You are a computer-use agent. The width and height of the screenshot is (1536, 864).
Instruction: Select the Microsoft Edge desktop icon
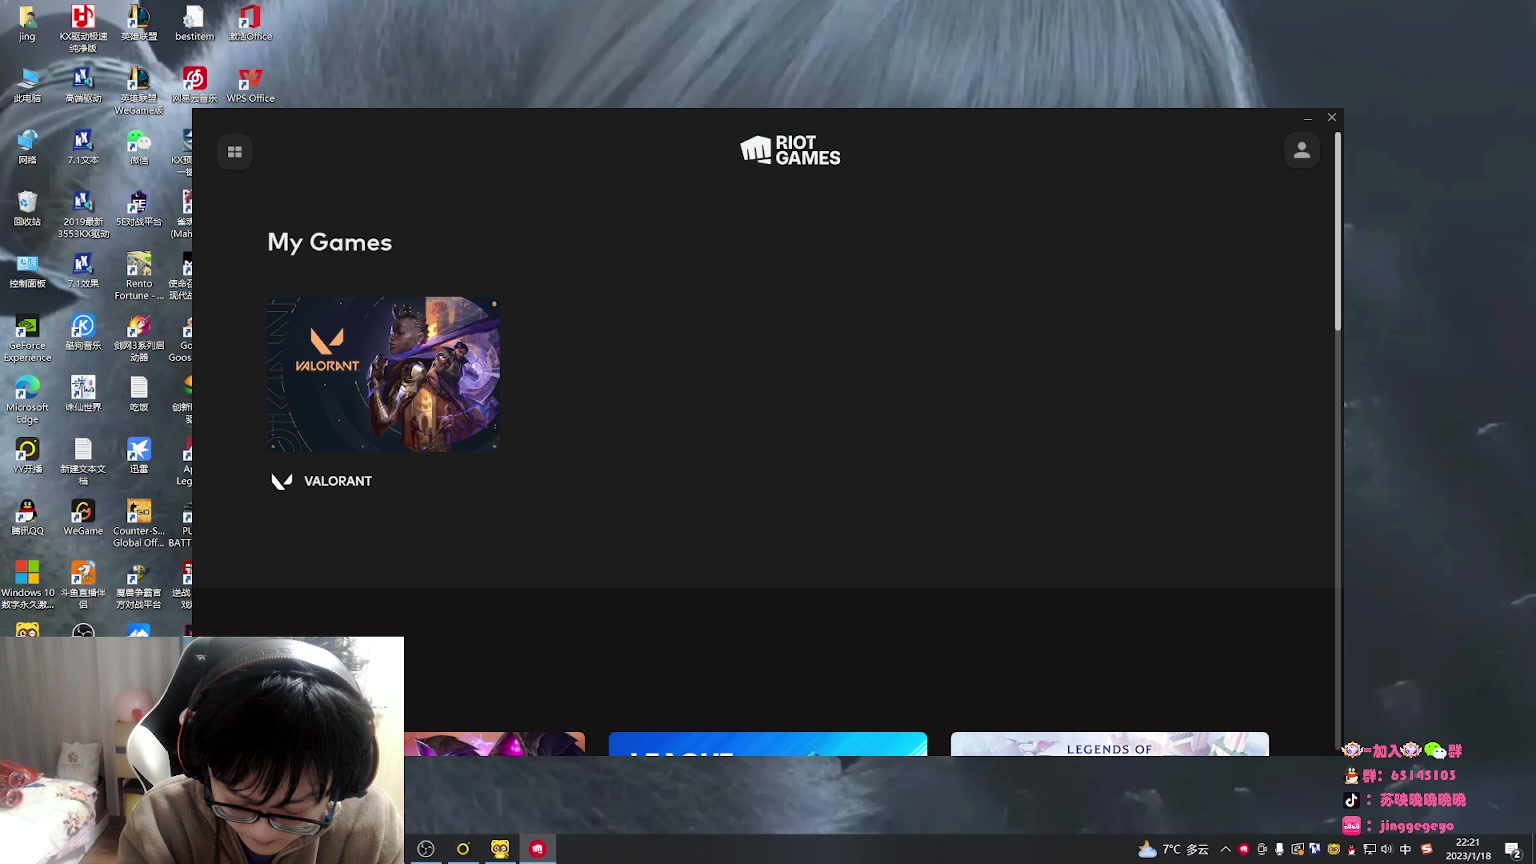click(27, 400)
